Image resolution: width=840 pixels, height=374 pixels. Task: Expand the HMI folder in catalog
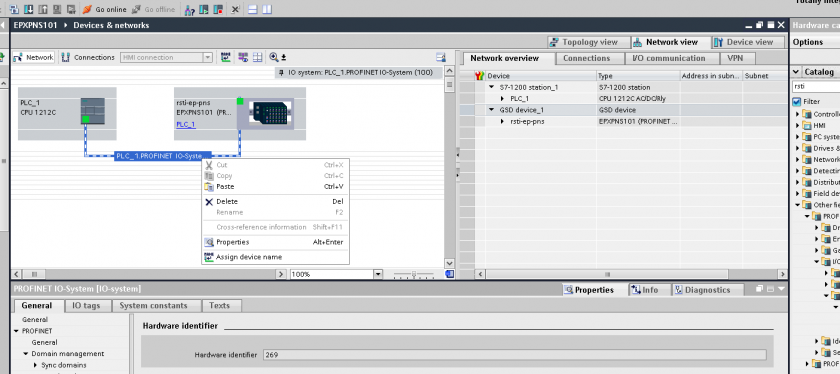click(798, 125)
